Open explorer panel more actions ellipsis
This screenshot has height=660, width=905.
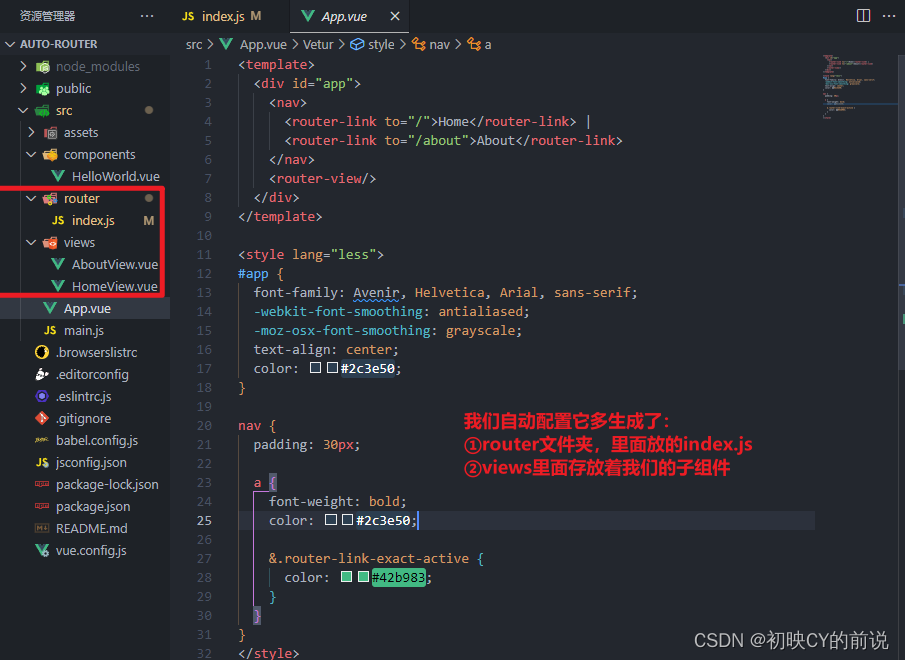point(147,16)
